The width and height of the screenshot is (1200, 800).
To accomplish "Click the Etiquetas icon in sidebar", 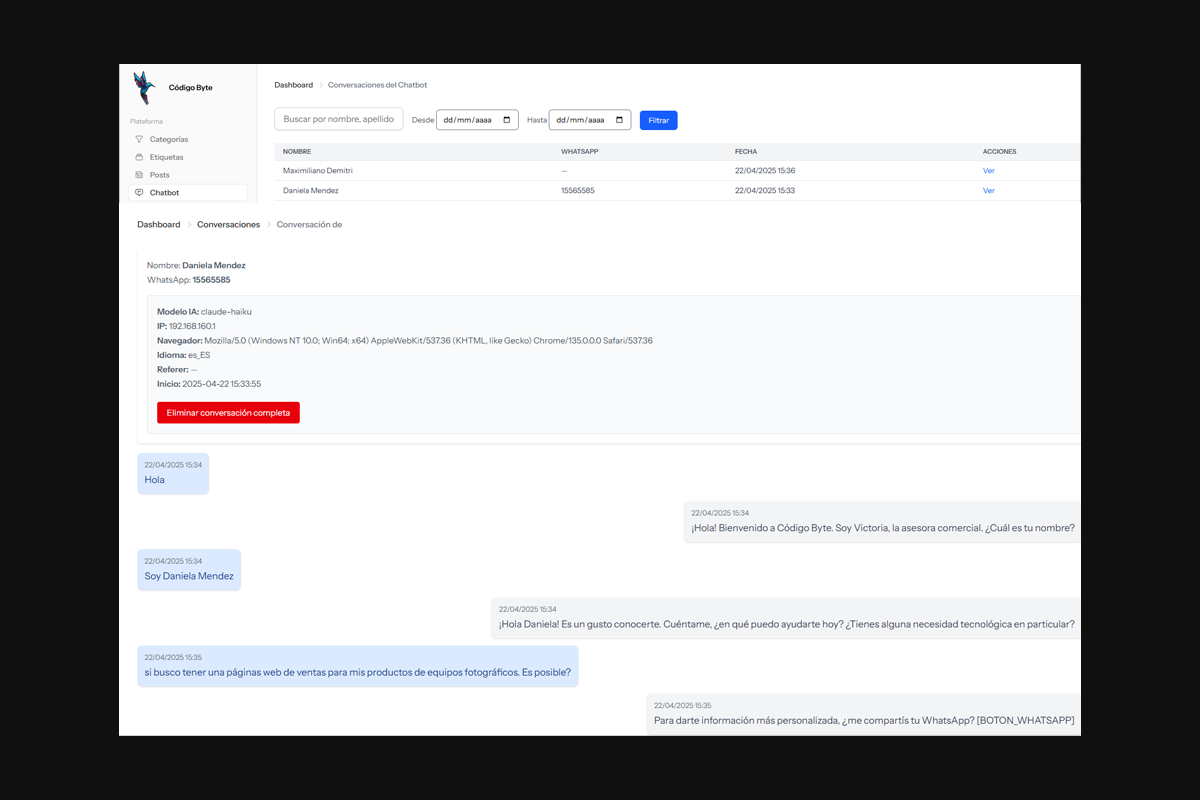I will 139,157.
